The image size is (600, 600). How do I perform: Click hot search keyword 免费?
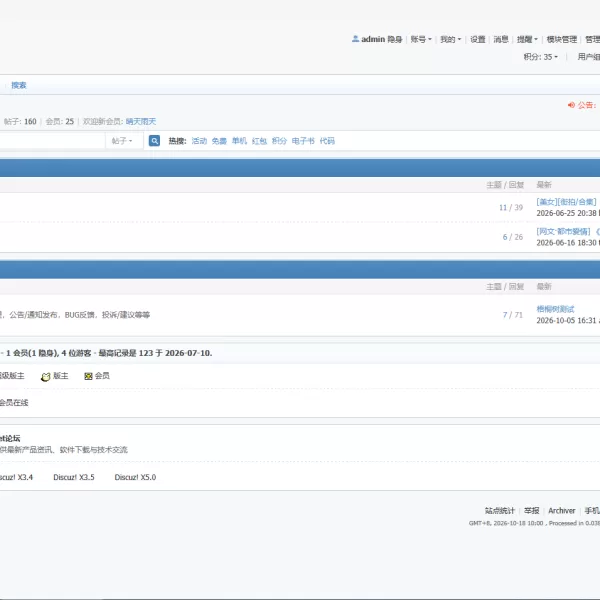219,141
